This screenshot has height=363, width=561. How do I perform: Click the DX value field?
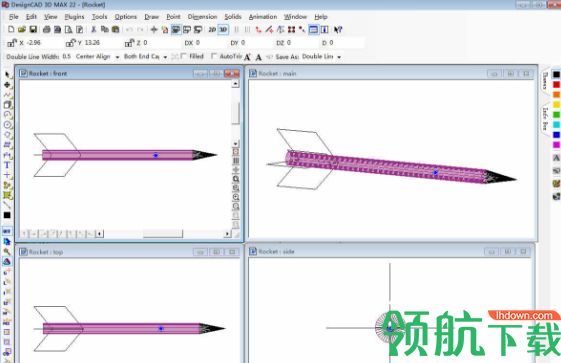click(210, 43)
